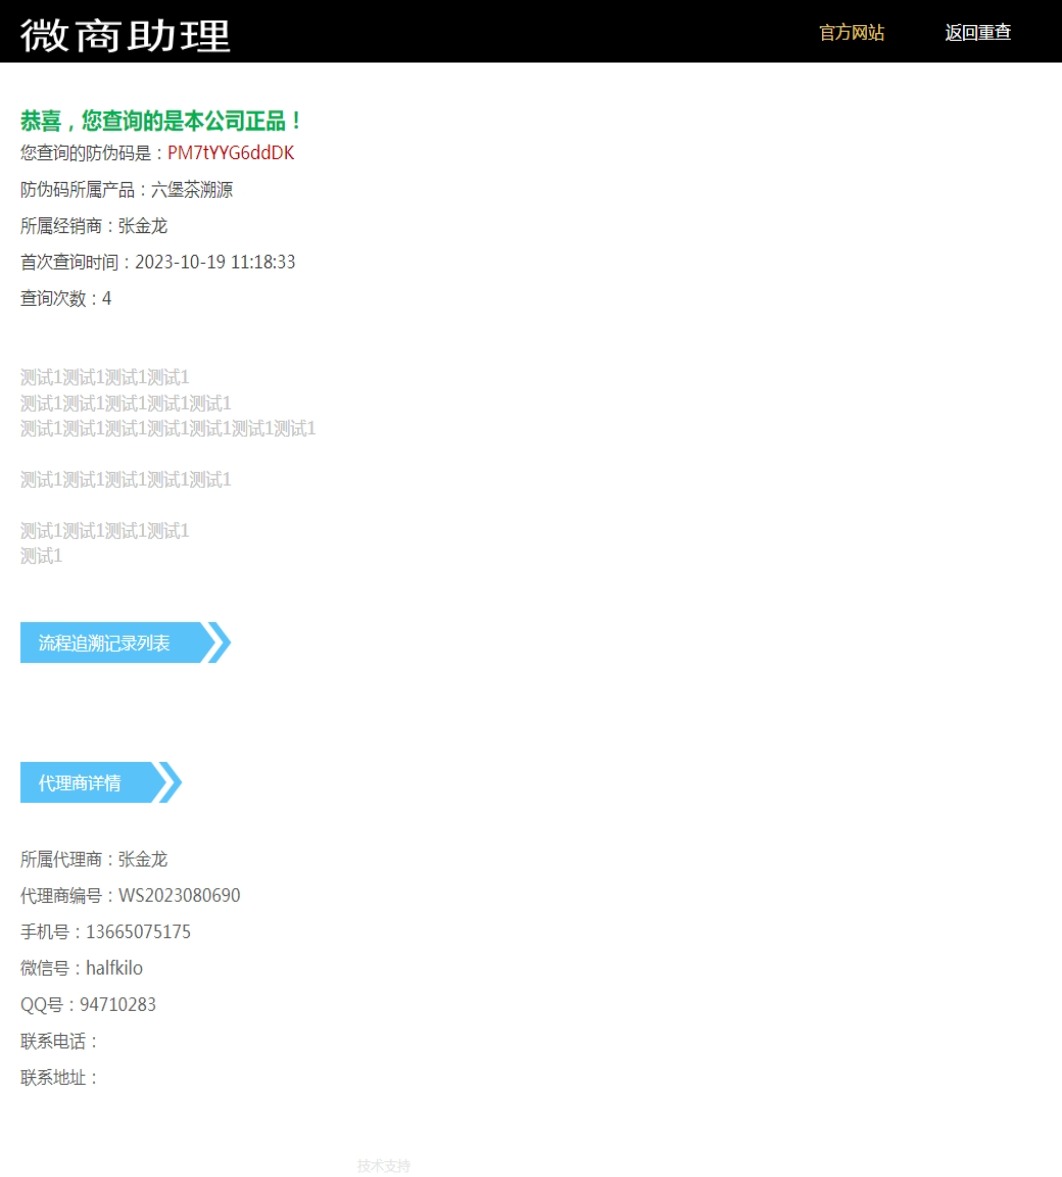Viewport: 1062px width, 1177px height.
Task: Click 返回重查 to search again
Action: tap(977, 32)
